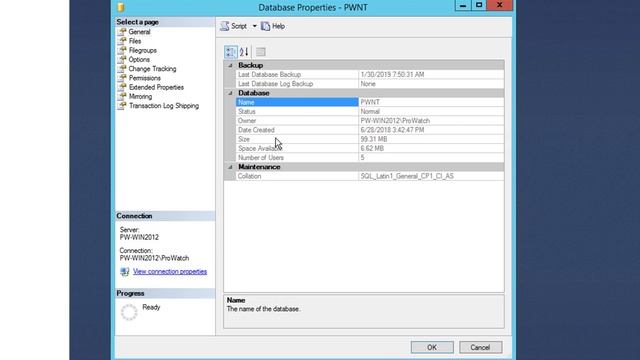Select the Last Database Log Backup row
Screen dimensions: 640x360
click(370, 84)
